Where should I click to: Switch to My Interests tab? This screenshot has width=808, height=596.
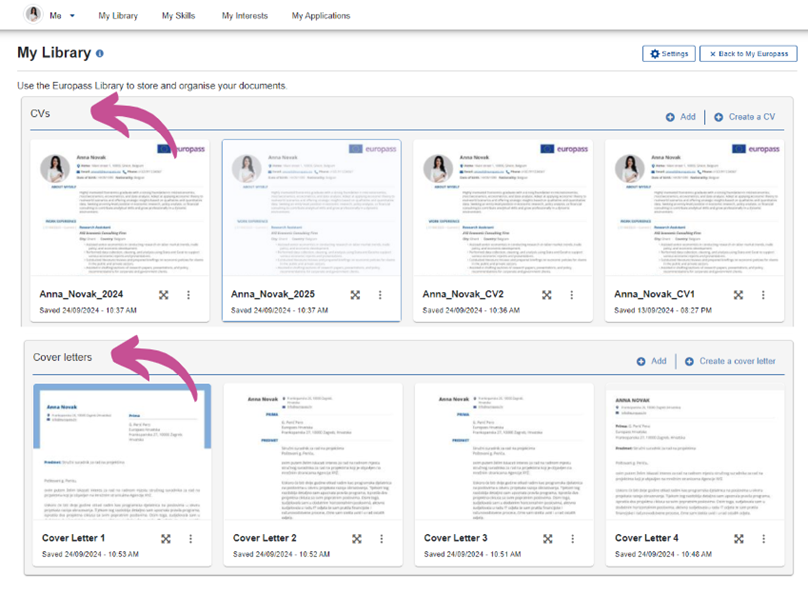click(245, 16)
